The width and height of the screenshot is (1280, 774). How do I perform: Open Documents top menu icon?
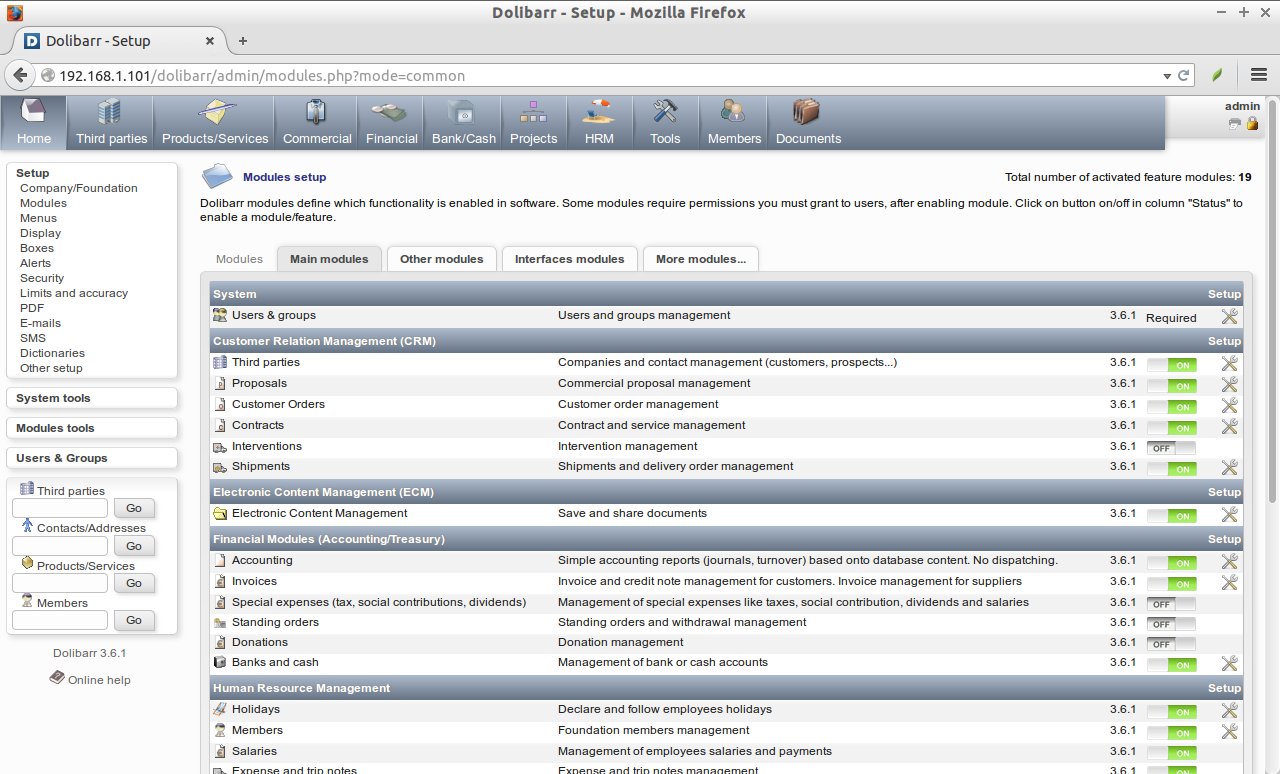808,112
